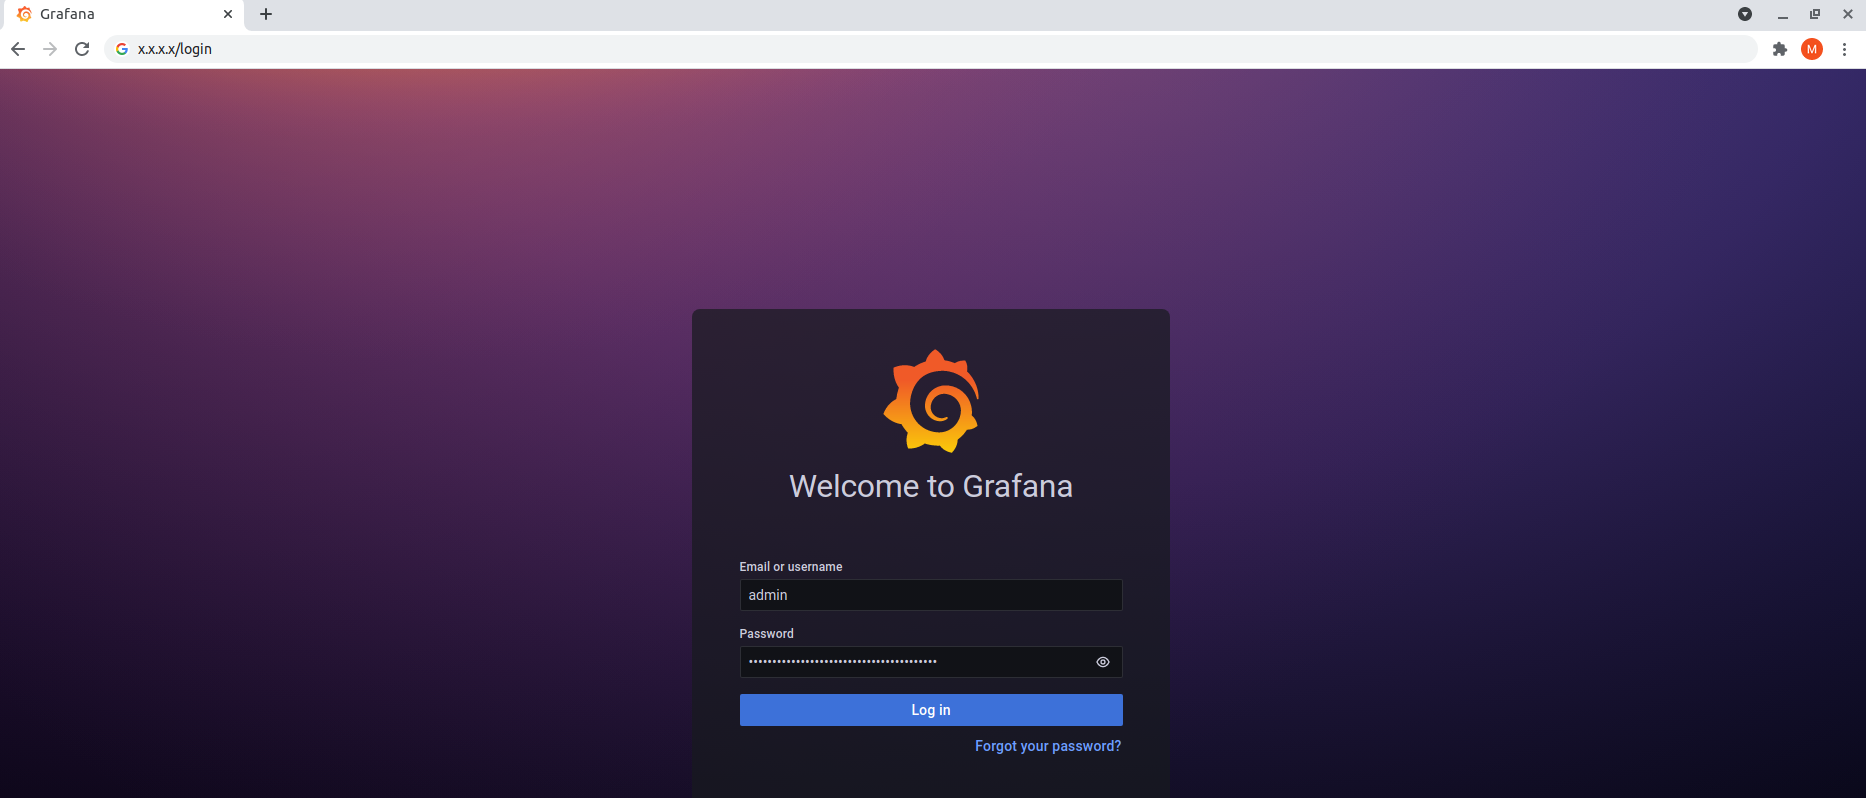Click the Password label text

[767, 634]
